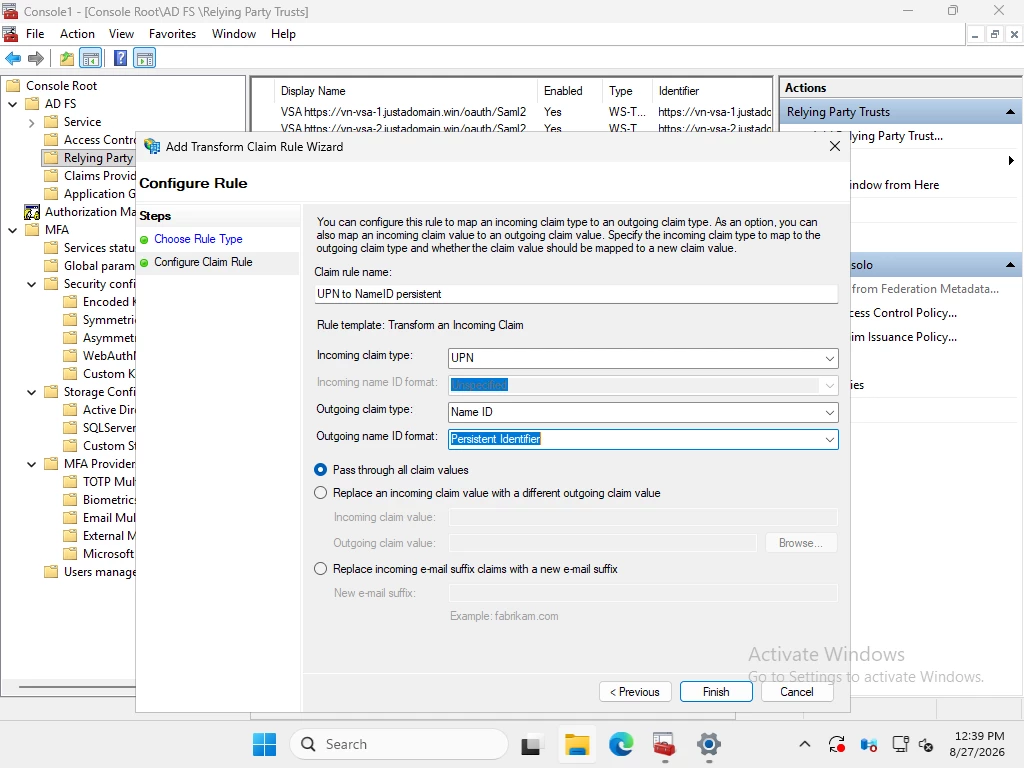This screenshot has height=768, width=1024.
Task: Collapse Relying Party Trusts actions section
Action: (x=1010, y=112)
